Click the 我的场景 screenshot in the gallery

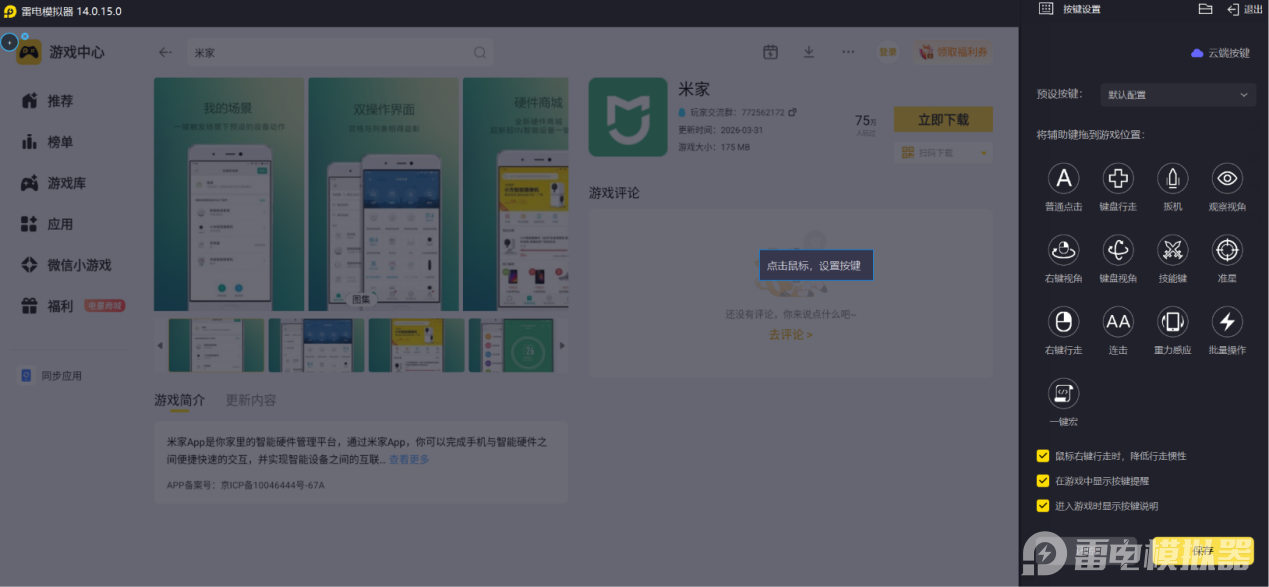tap(229, 194)
